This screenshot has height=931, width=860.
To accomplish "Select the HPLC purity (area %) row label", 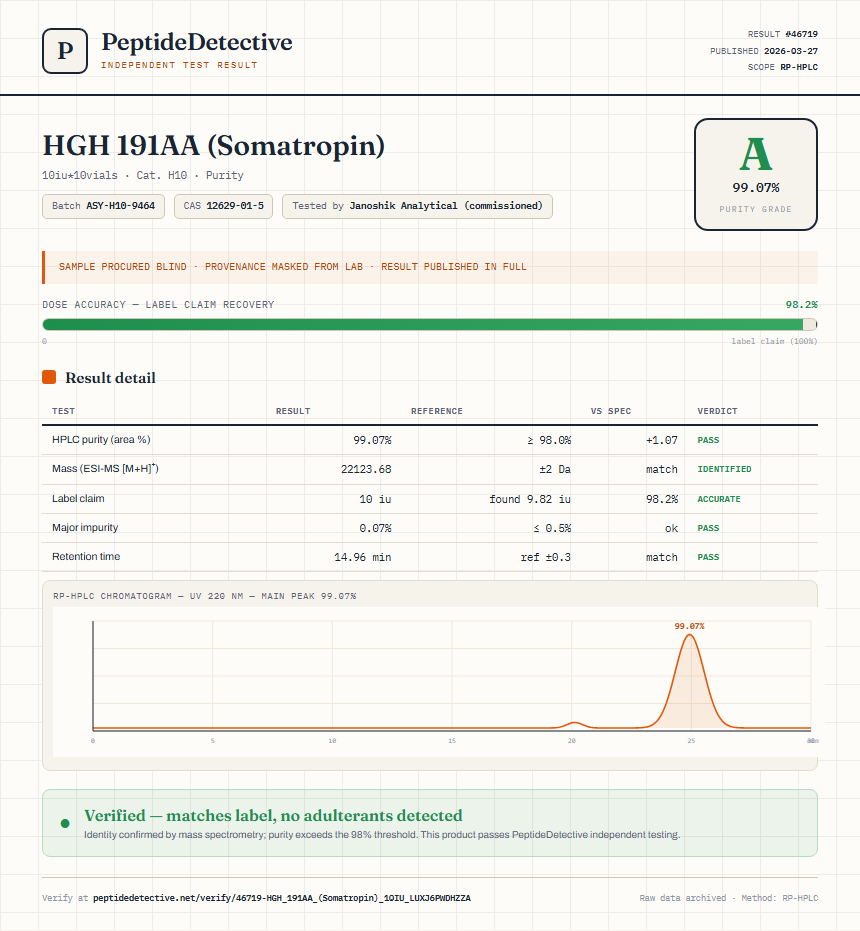I will (x=101, y=439).
